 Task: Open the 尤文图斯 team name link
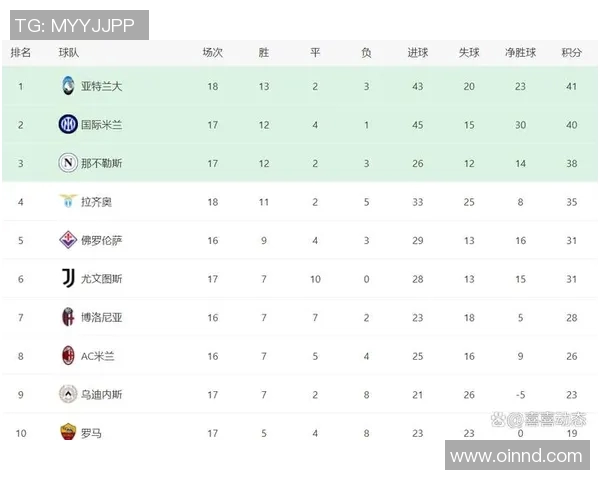(x=102, y=279)
